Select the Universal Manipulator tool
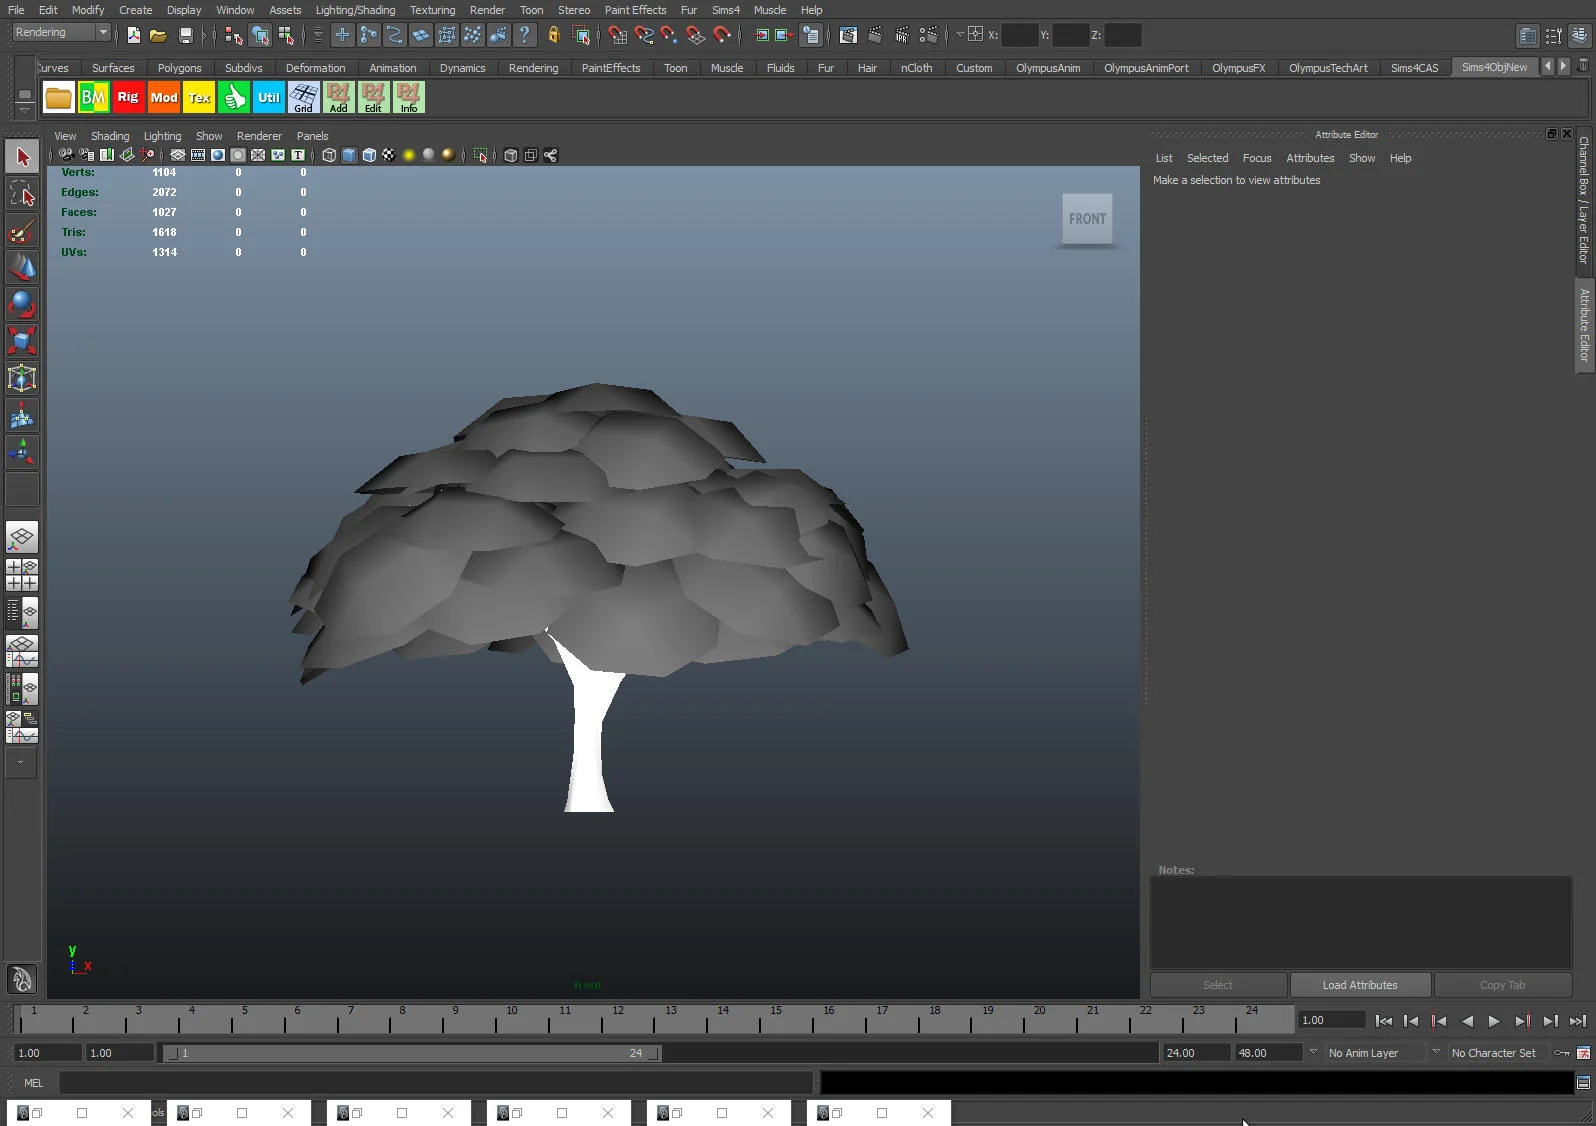The height and width of the screenshot is (1126, 1596). [x=22, y=378]
